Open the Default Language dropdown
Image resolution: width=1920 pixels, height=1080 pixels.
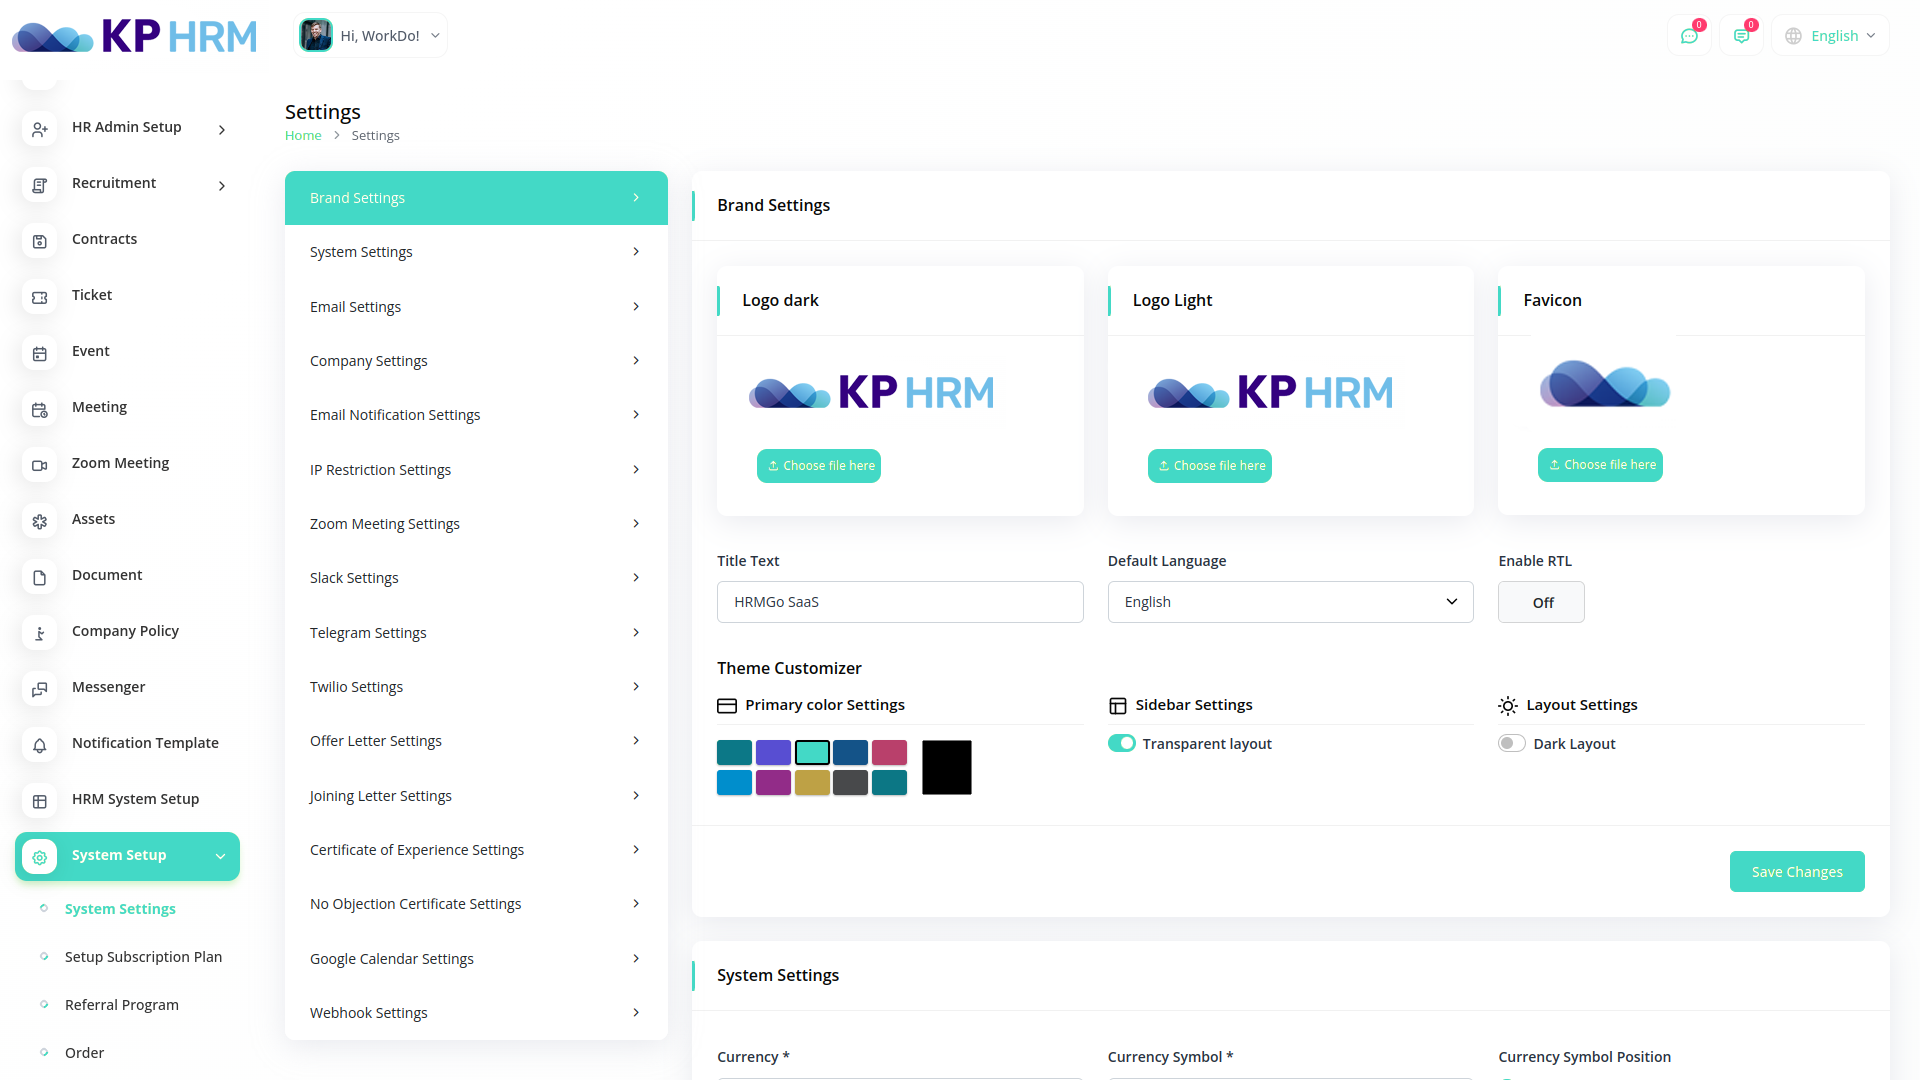tap(1290, 602)
